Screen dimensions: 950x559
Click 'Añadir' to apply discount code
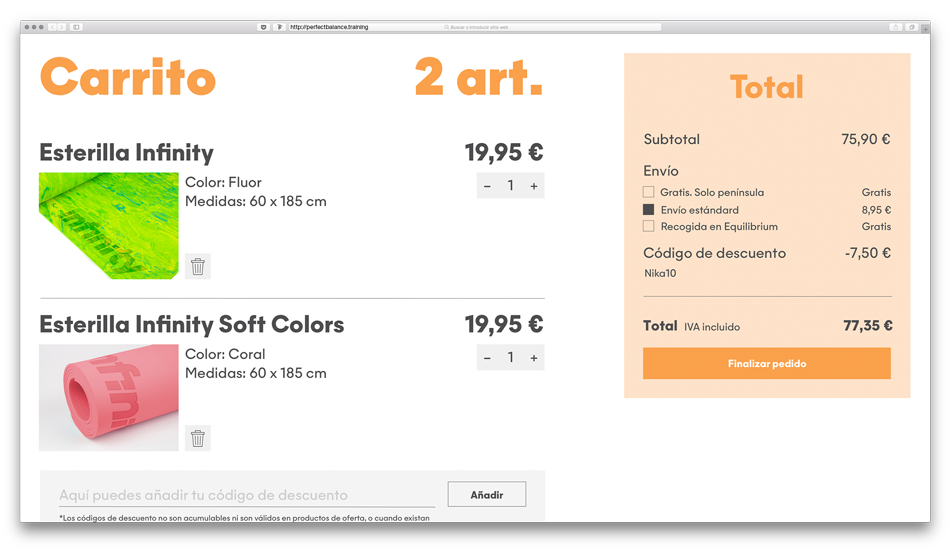486,494
